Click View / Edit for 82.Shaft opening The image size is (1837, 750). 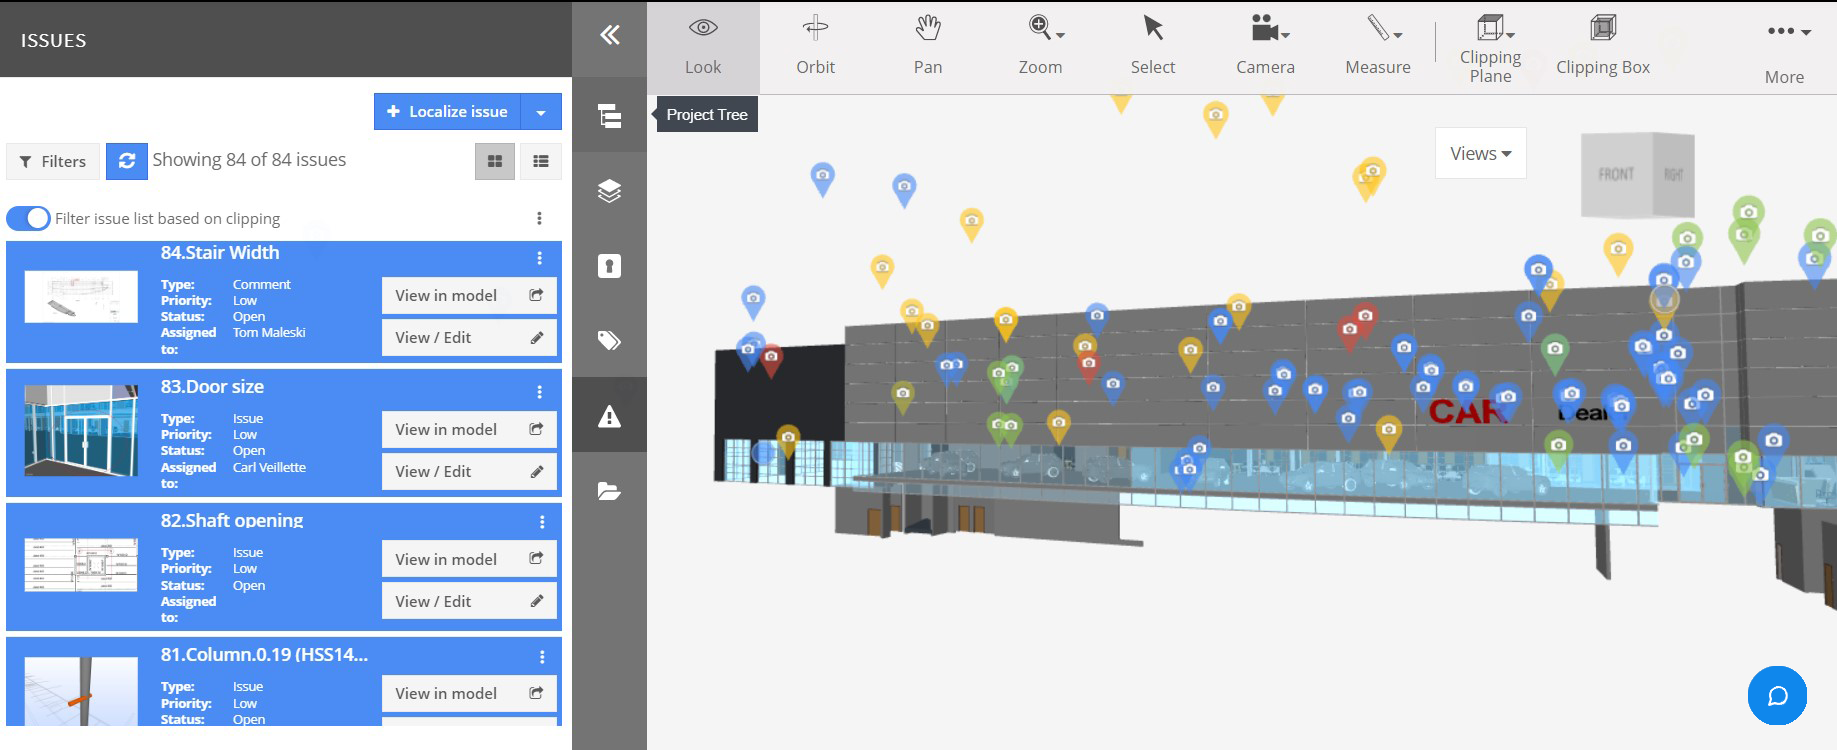[x=468, y=601]
